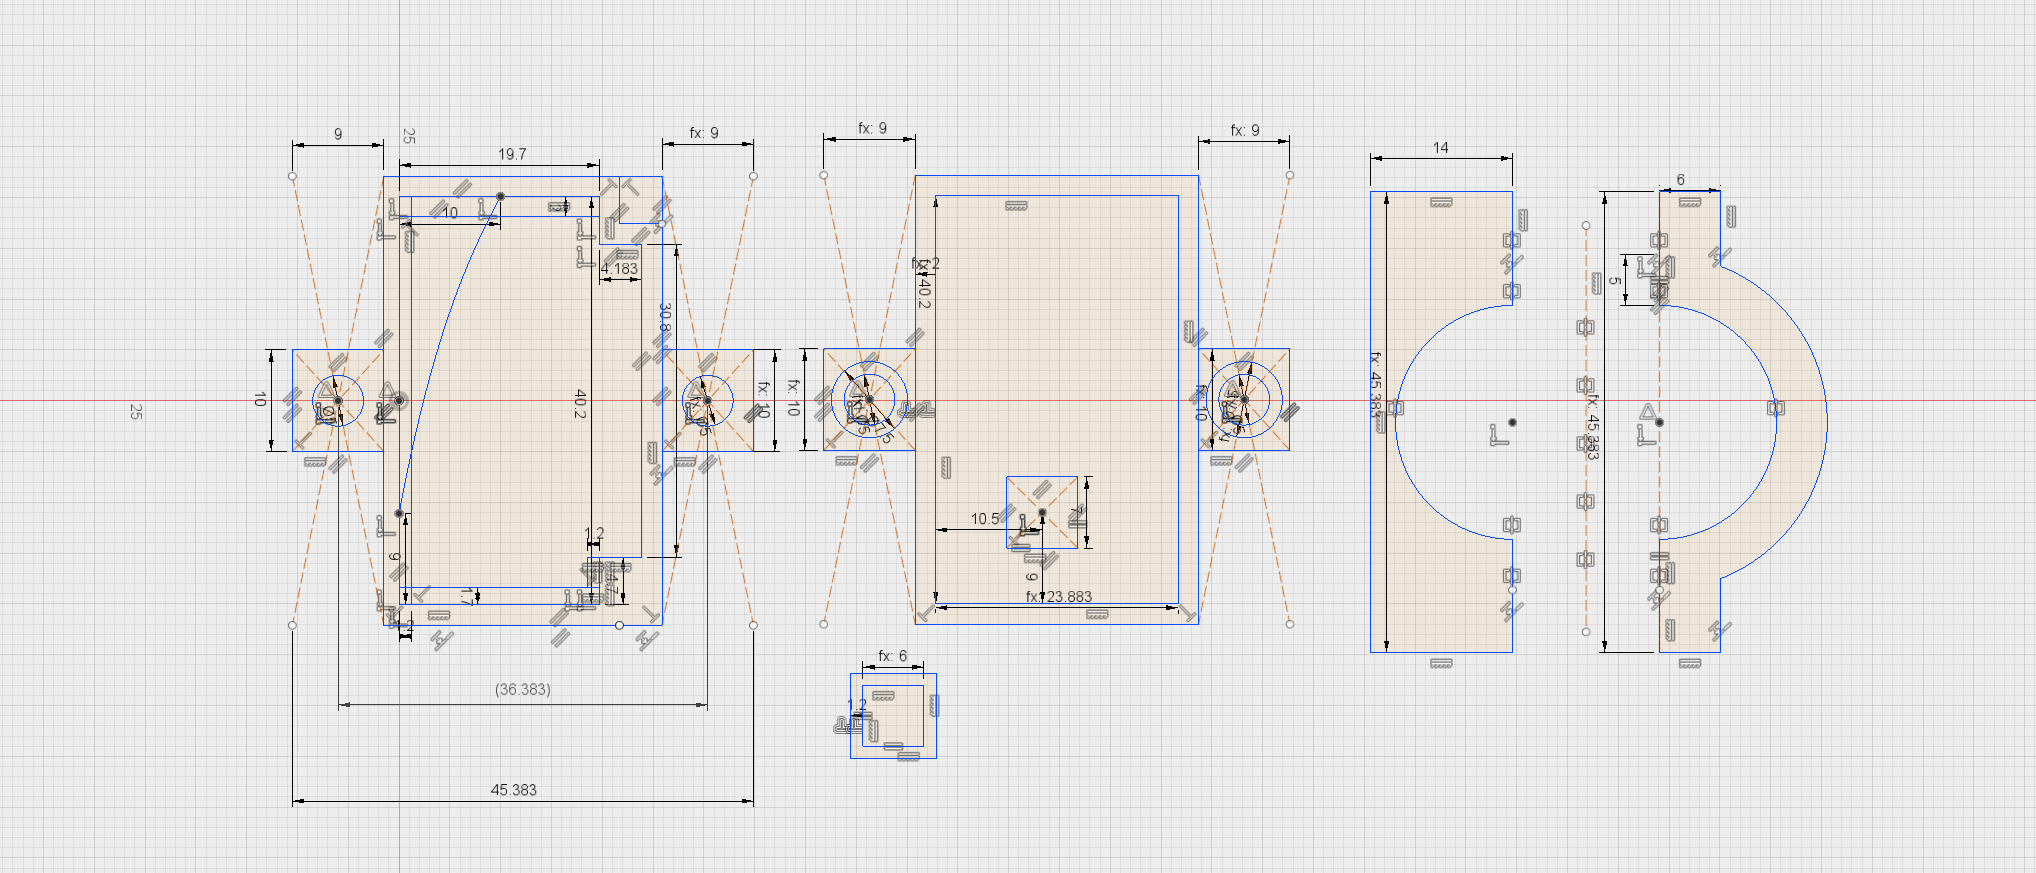Click the 4.183 dimension value

pyautogui.click(x=619, y=269)
